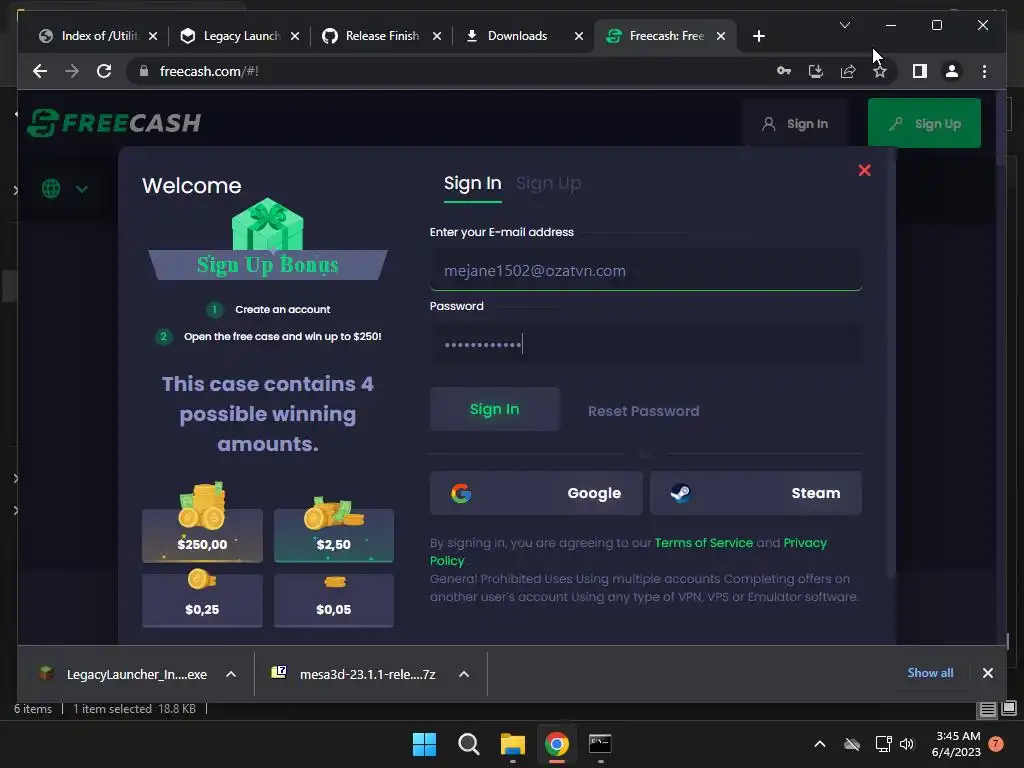Close the downloads shelf
The width and height of the screenshot is (1024, 768).
(987, 673)
